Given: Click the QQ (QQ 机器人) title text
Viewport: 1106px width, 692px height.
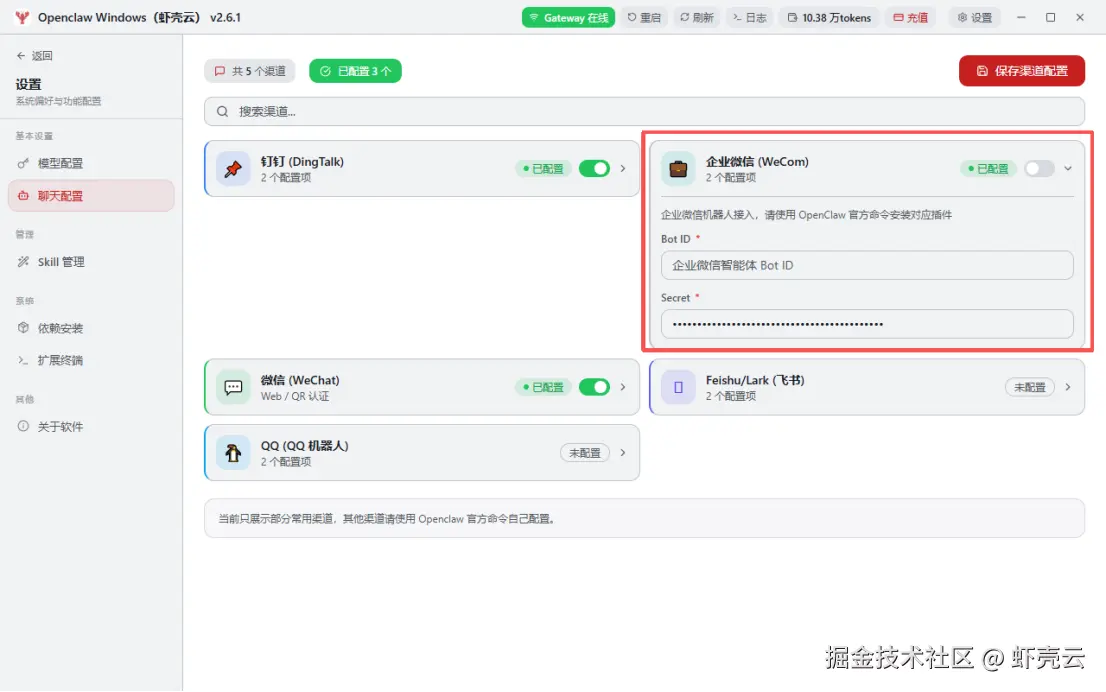Looking at the screenshot, I should tap(305, 446).
